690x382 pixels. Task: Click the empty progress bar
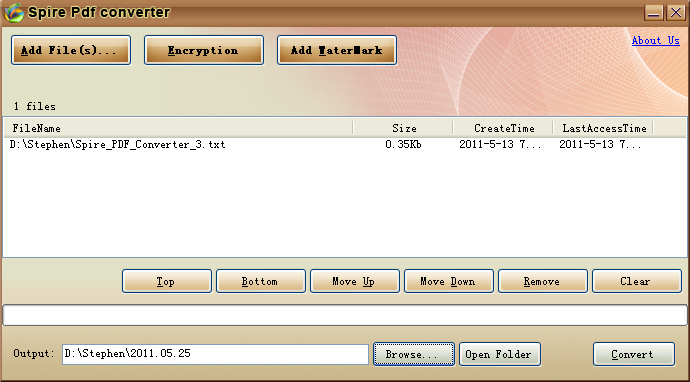(x=345, y=315)
